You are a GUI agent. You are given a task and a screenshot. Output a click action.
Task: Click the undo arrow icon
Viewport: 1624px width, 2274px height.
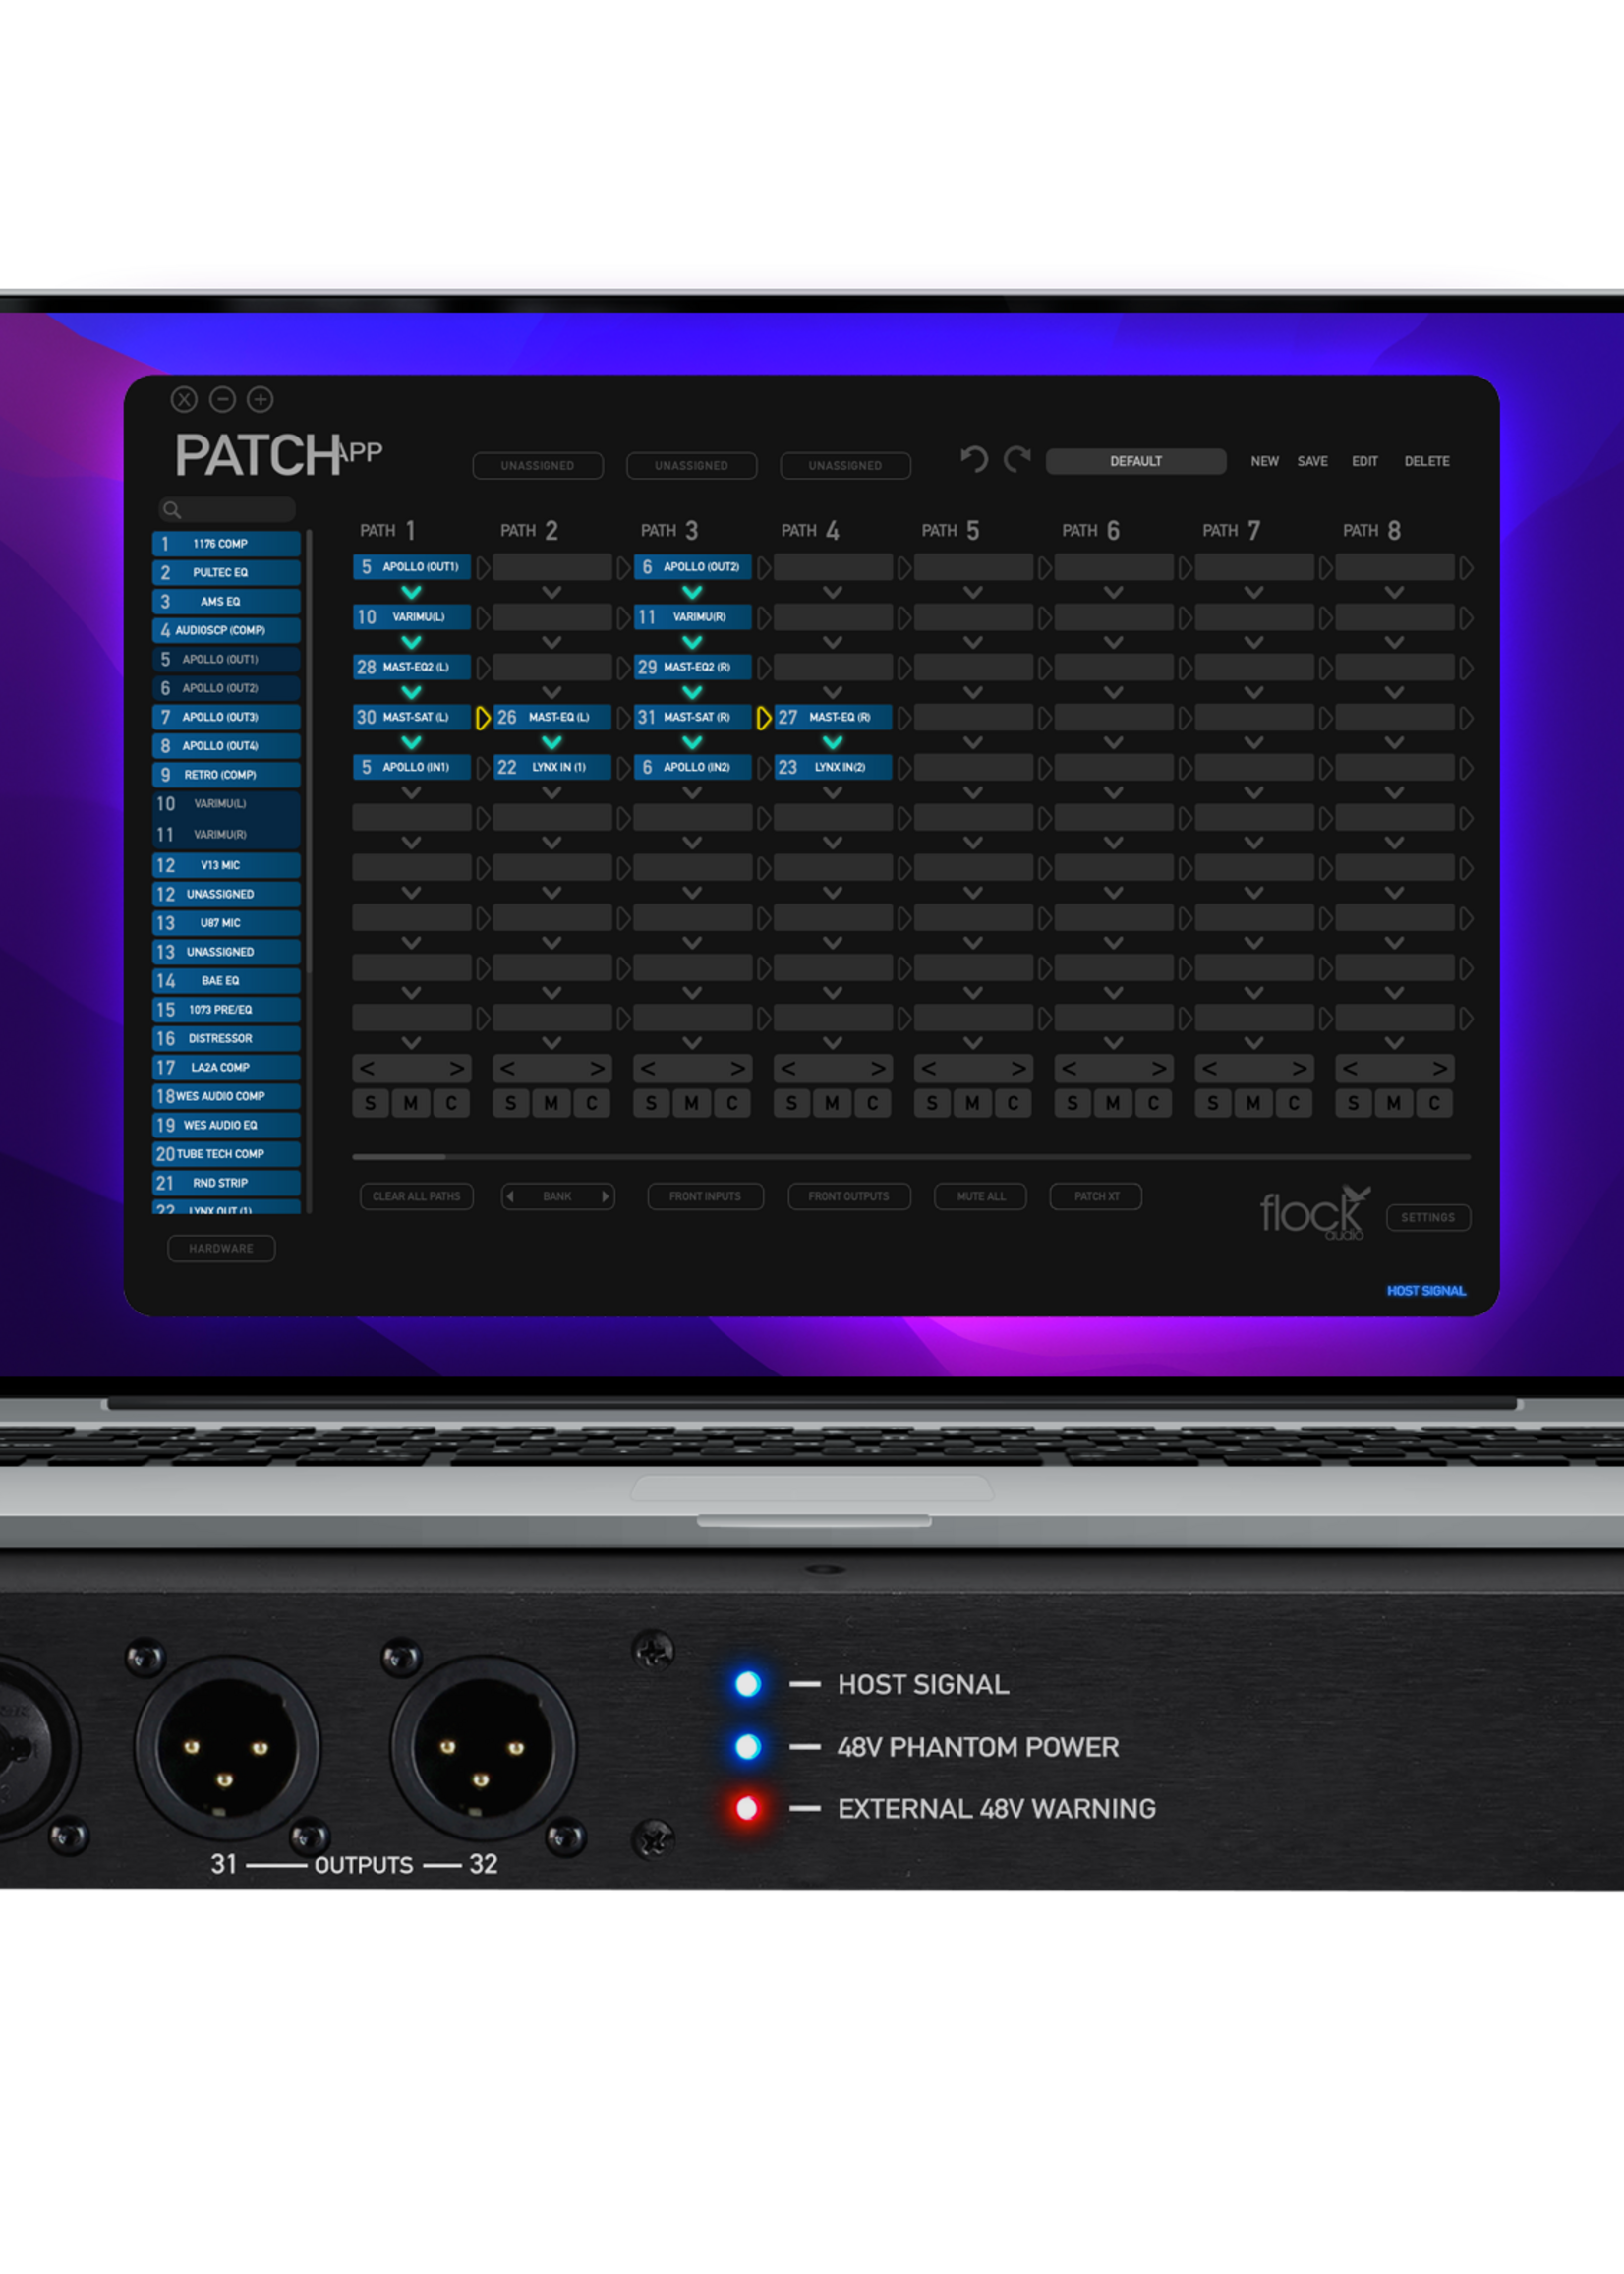pyautogui.click(x=973, y=459)
